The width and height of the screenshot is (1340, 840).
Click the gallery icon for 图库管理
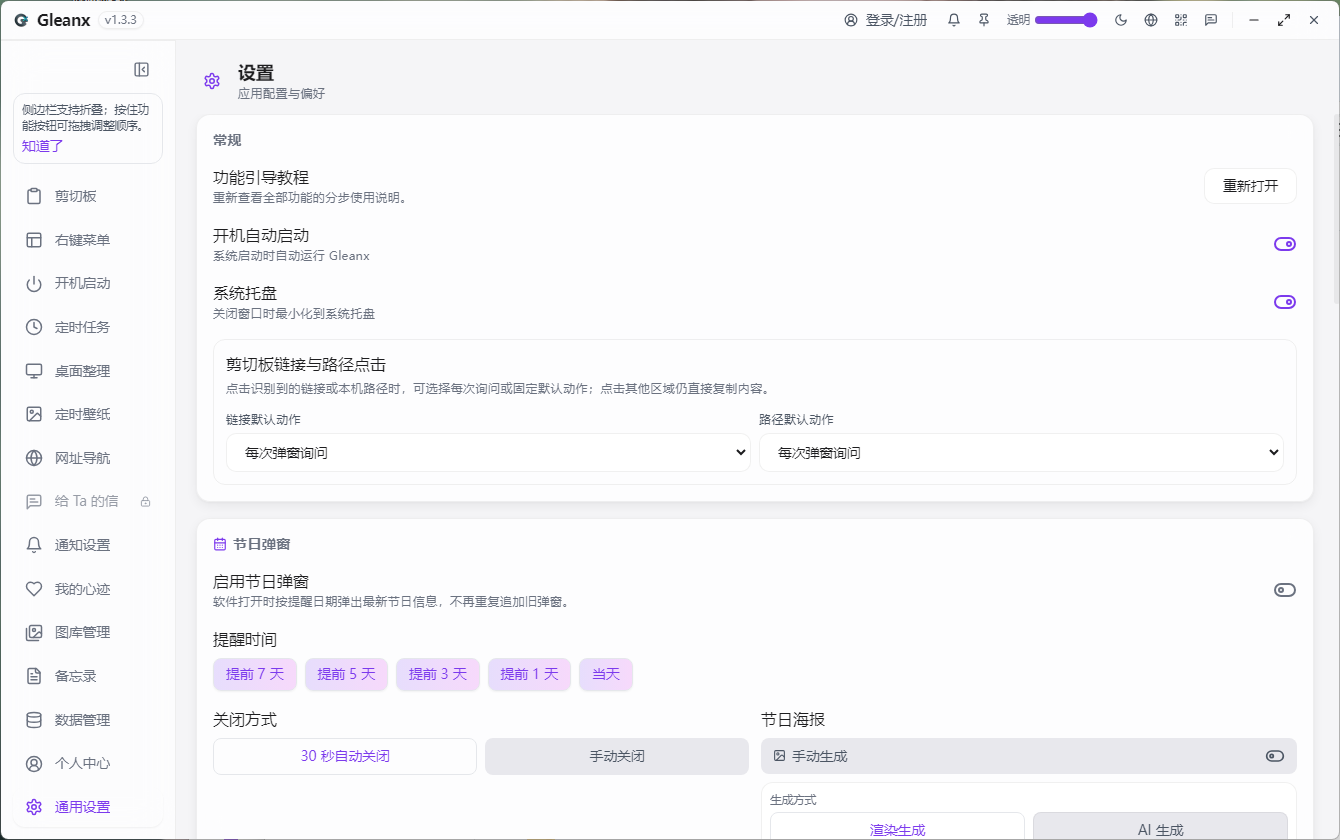coord(34,632)
